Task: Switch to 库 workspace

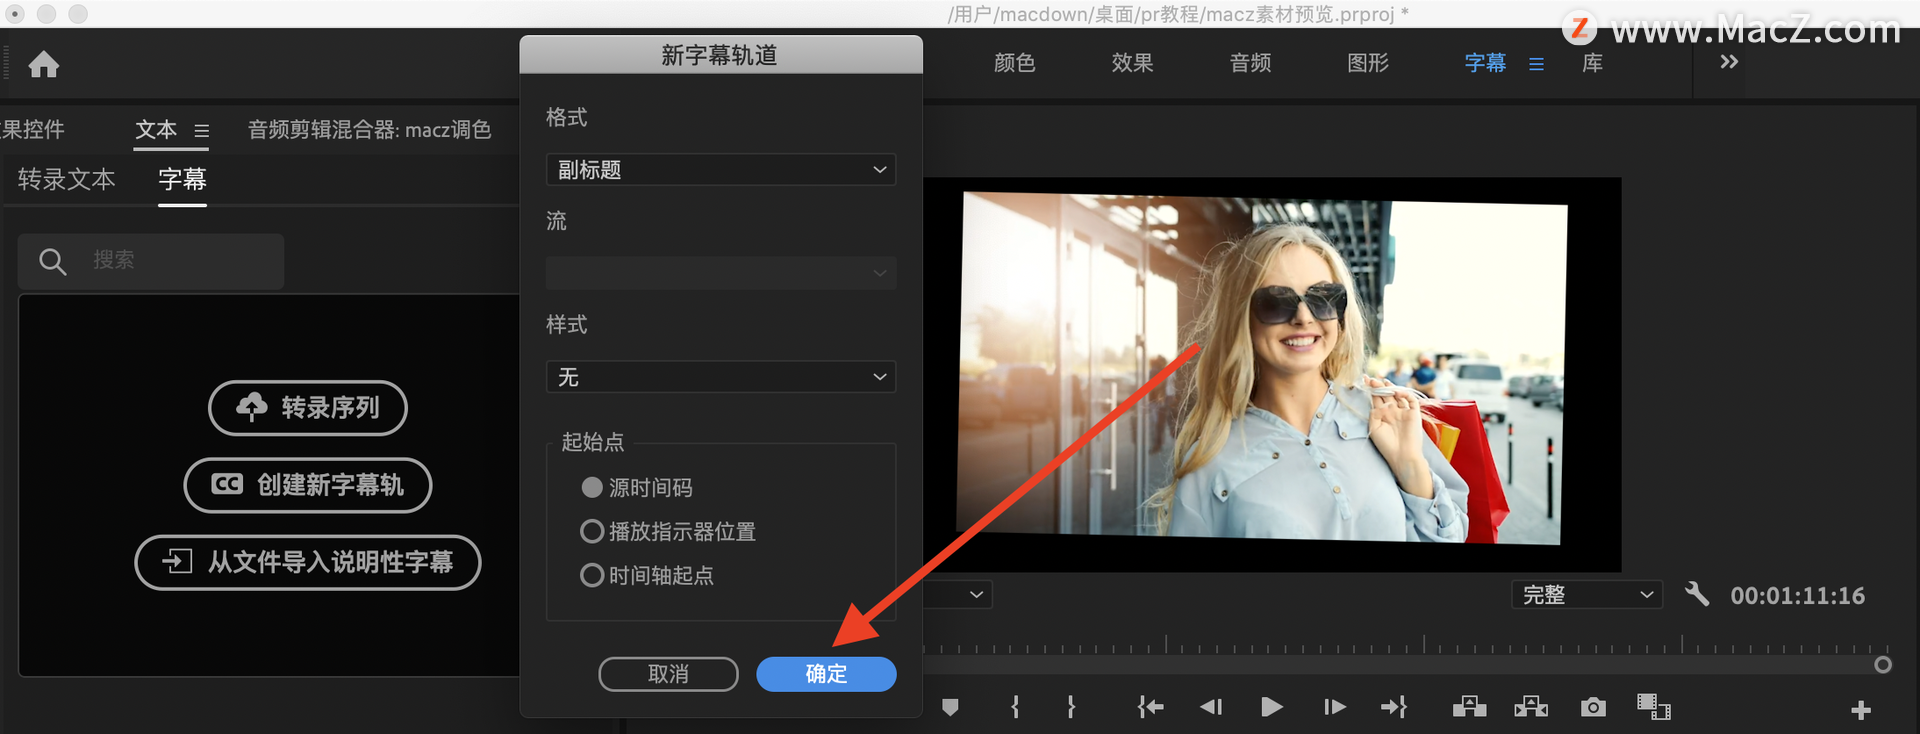Action: 1592,63
